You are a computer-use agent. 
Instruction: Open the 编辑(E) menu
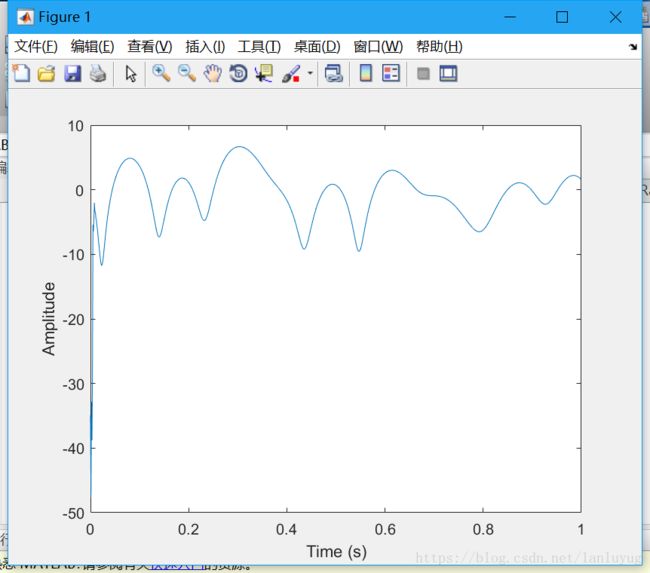[92, 46]
